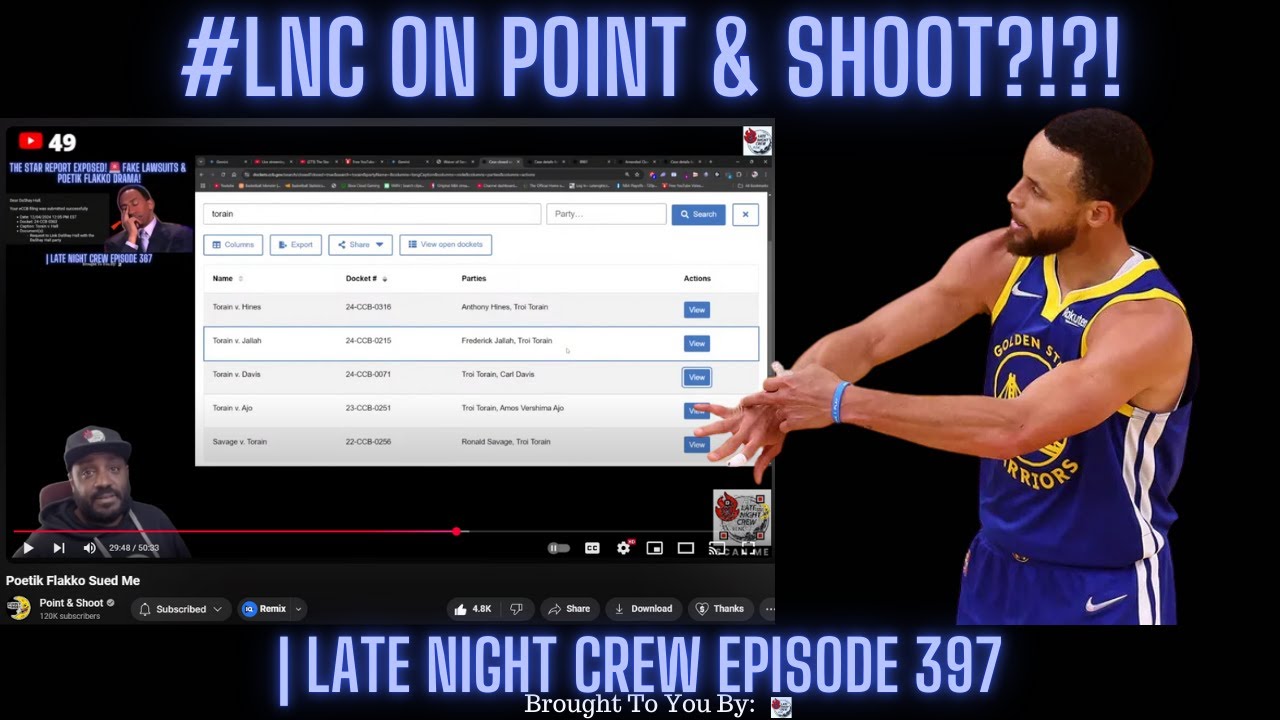Download the video
Screen dimensions: 1280x720
tap(643, 609)
